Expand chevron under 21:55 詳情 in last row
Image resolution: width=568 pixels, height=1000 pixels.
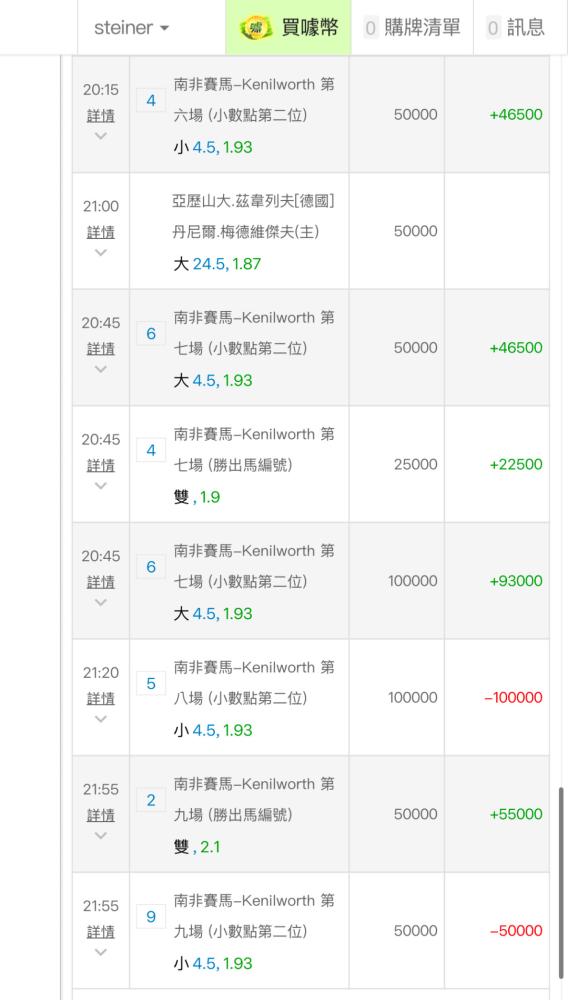101,952
